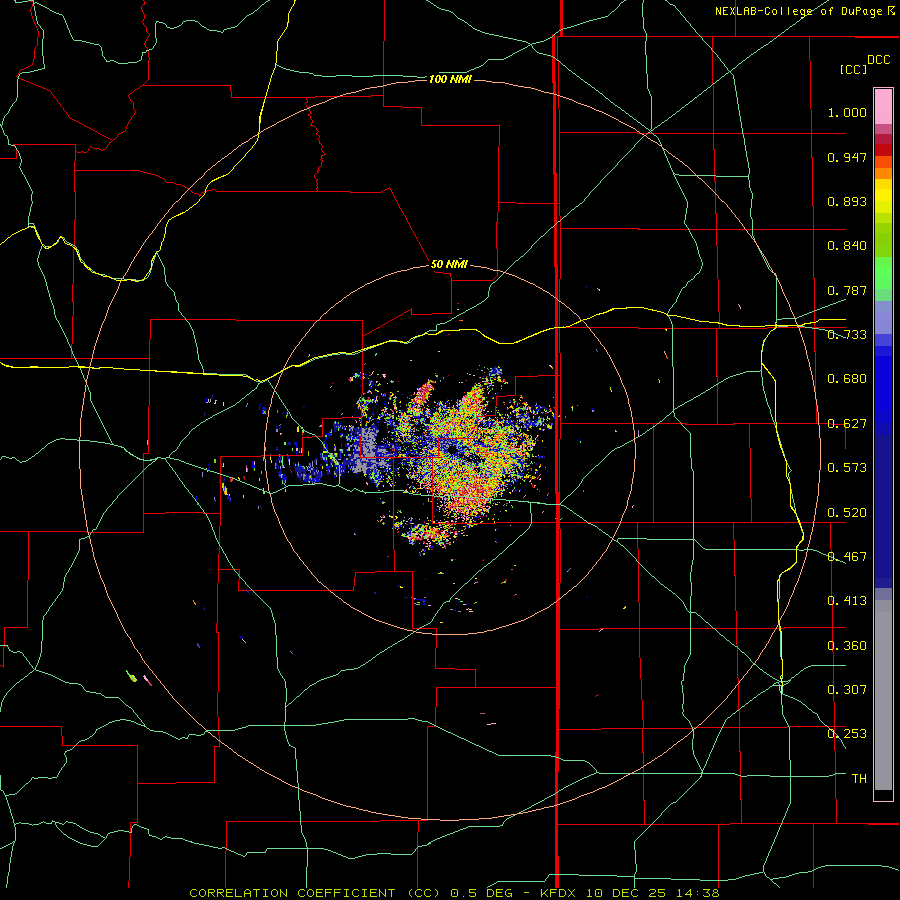Click the DCC legend title
The height and width of the screenshot is (900, 900).
pos(878,60)
